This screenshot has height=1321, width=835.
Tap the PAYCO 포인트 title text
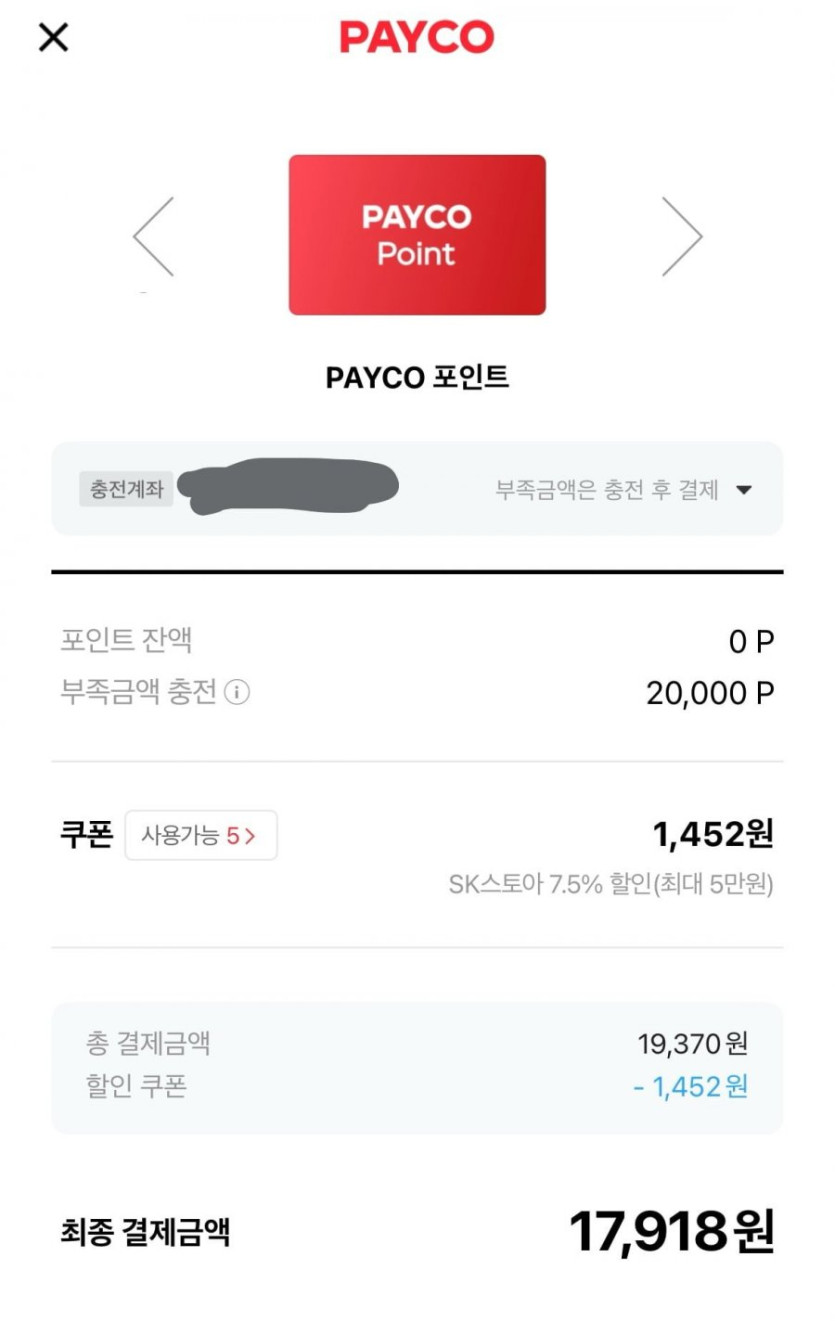click(x=417, y=377)
